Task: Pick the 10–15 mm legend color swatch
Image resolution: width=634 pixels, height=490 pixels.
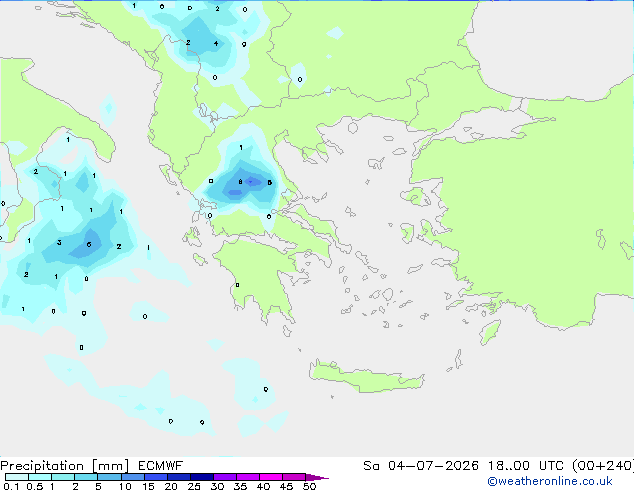Action: [x=133, y=477]
